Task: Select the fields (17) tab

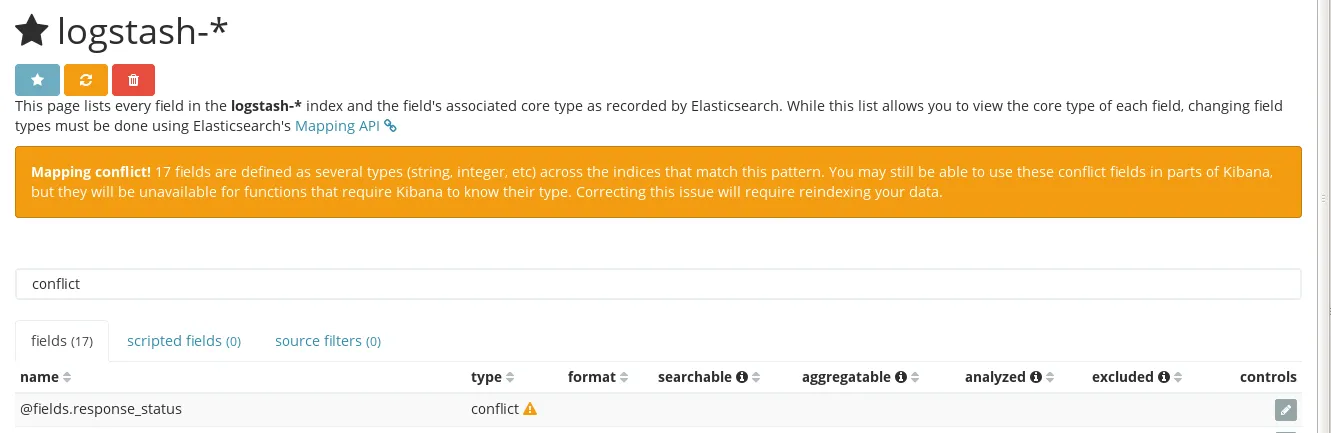Action: (62, 341)
